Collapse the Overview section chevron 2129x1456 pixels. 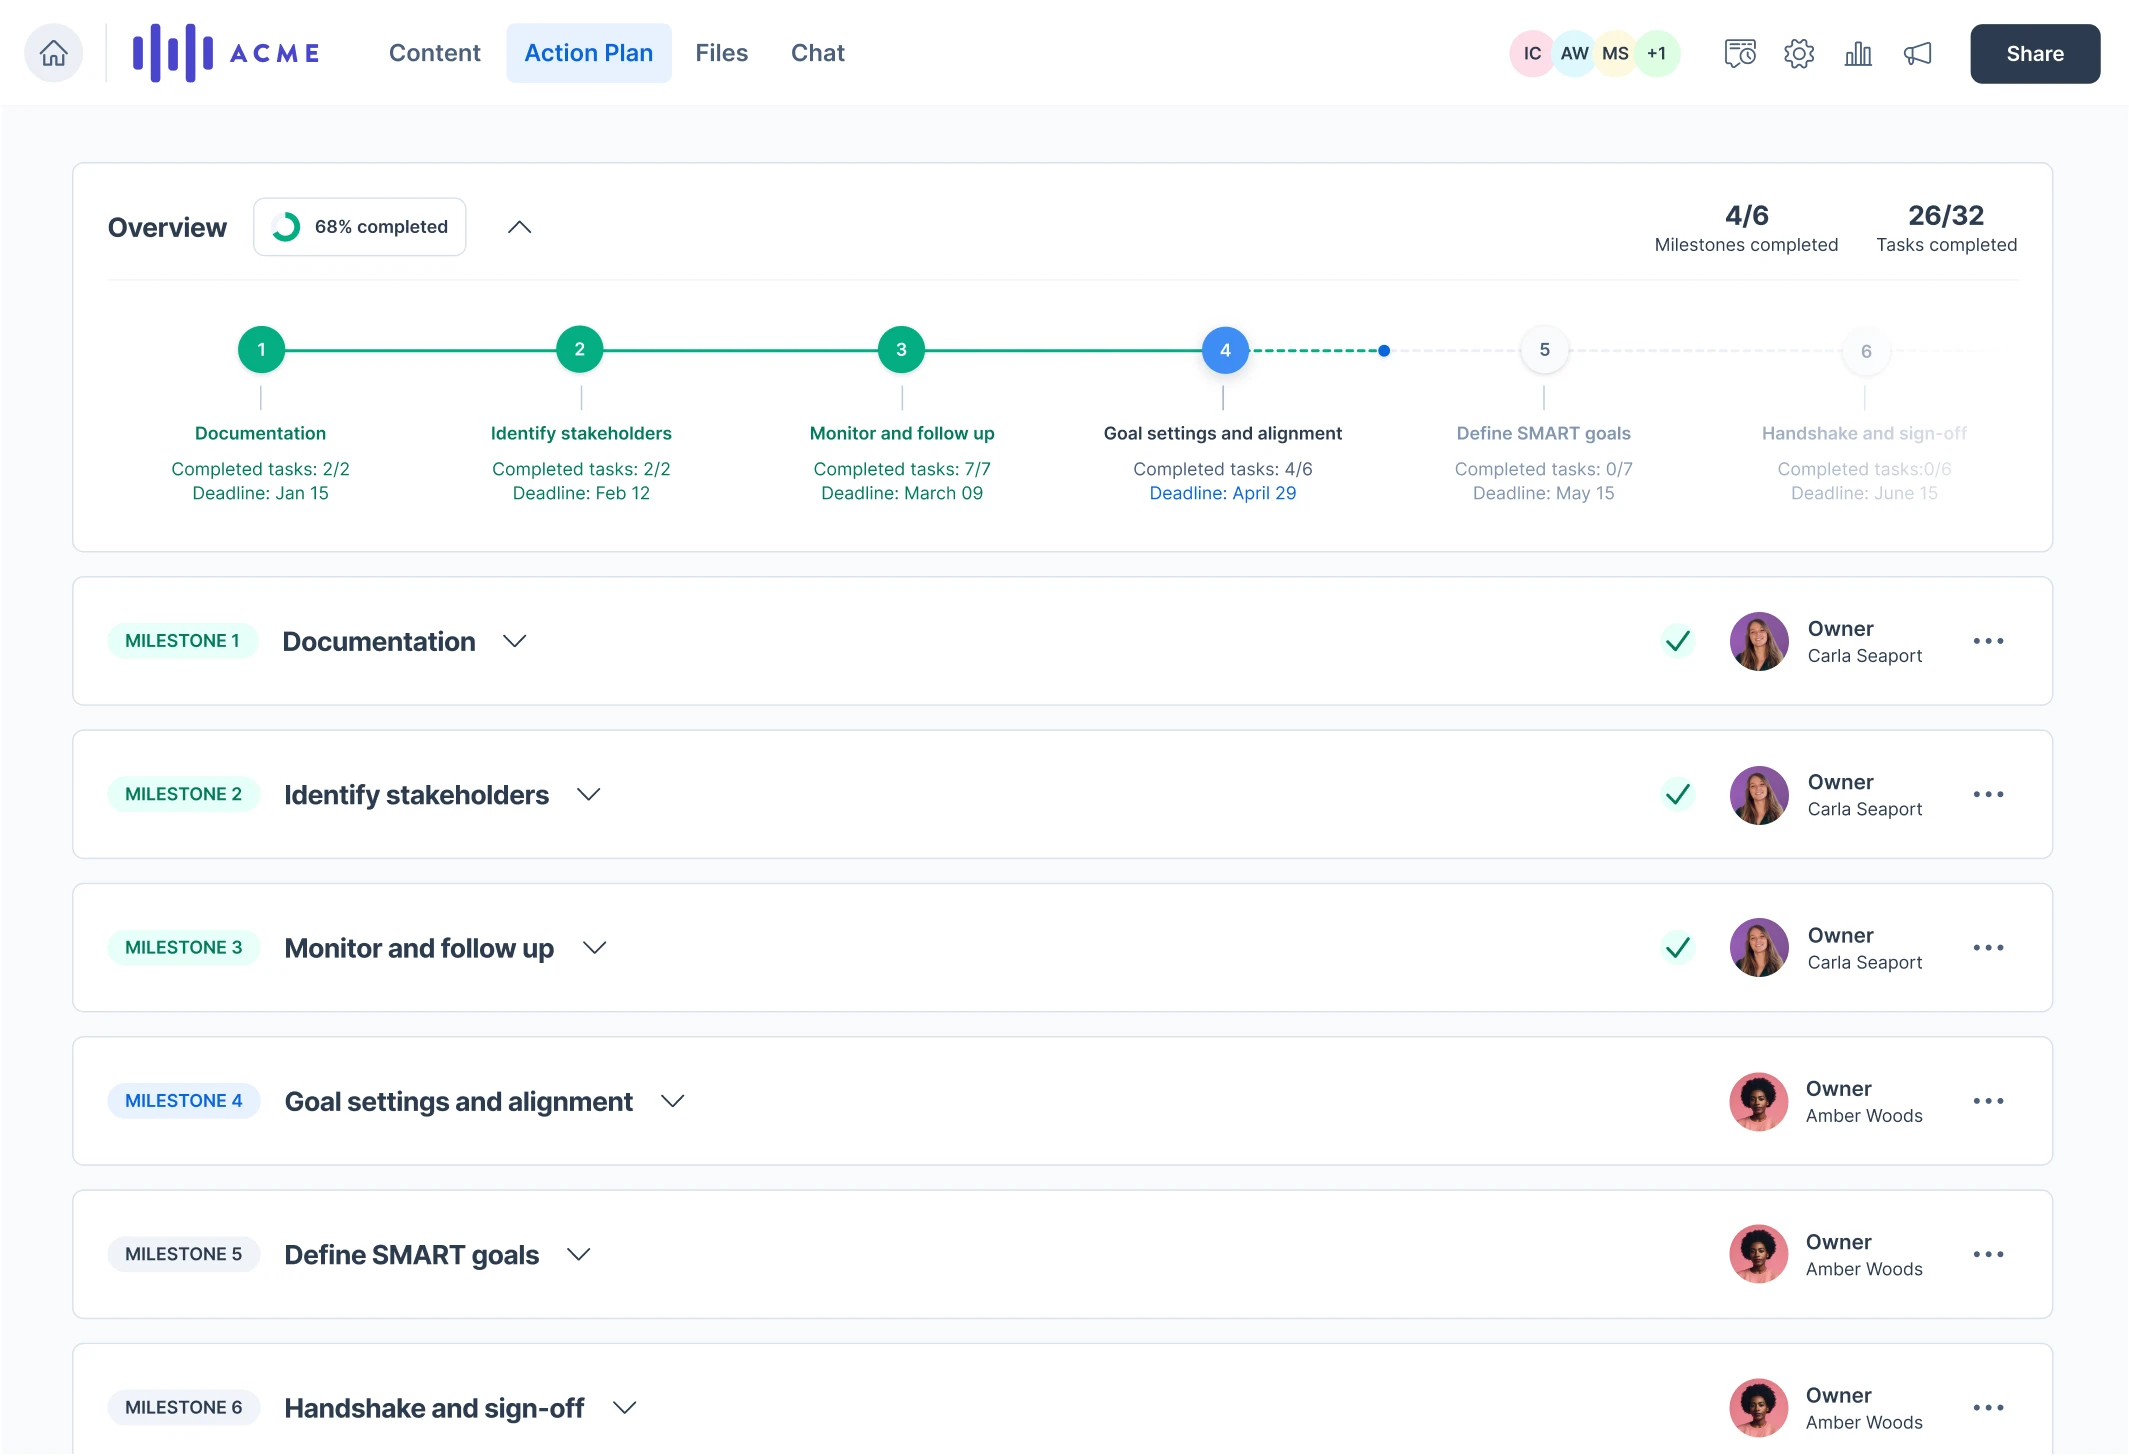click(519, 227)
